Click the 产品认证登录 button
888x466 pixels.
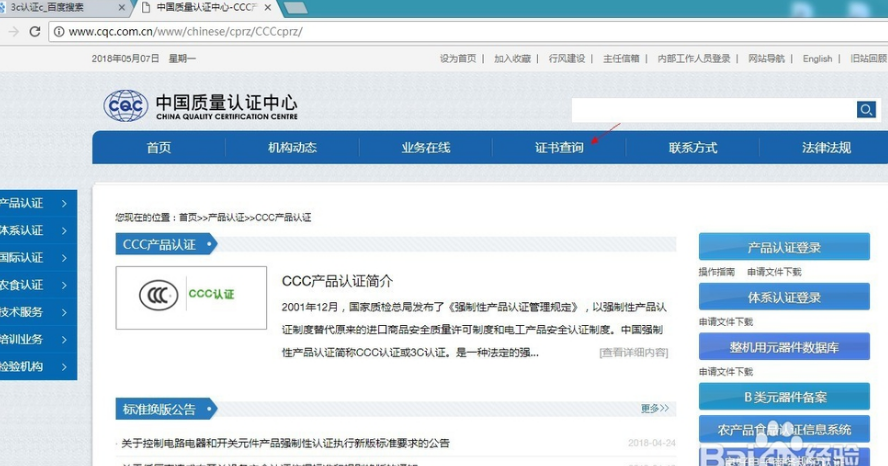coord(784,248)
